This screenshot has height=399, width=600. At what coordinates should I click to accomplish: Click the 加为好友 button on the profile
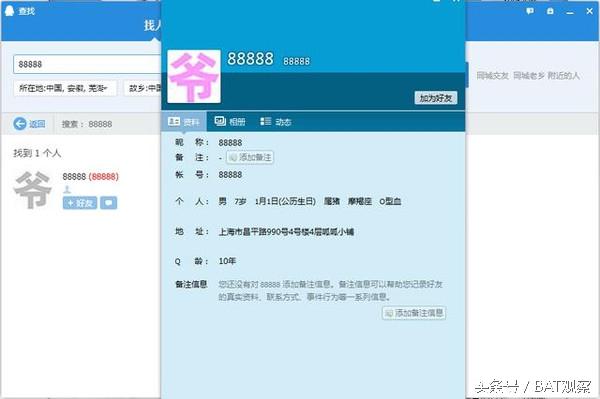tap(436, 98)
